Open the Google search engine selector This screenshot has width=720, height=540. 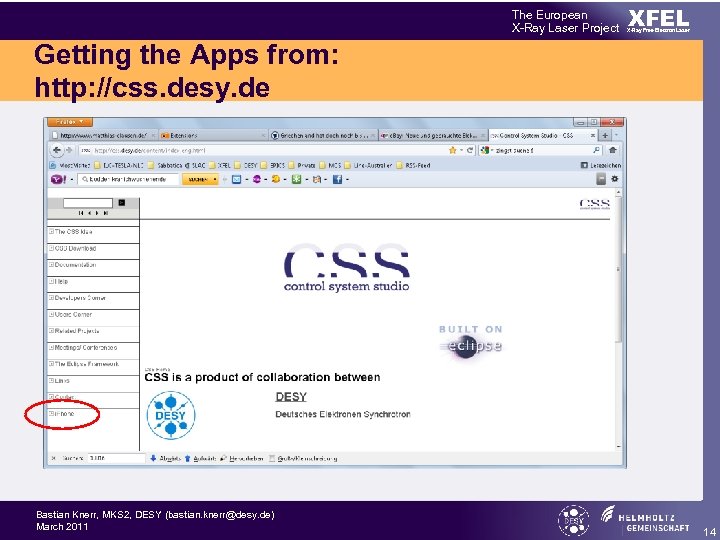coord(487,150)
